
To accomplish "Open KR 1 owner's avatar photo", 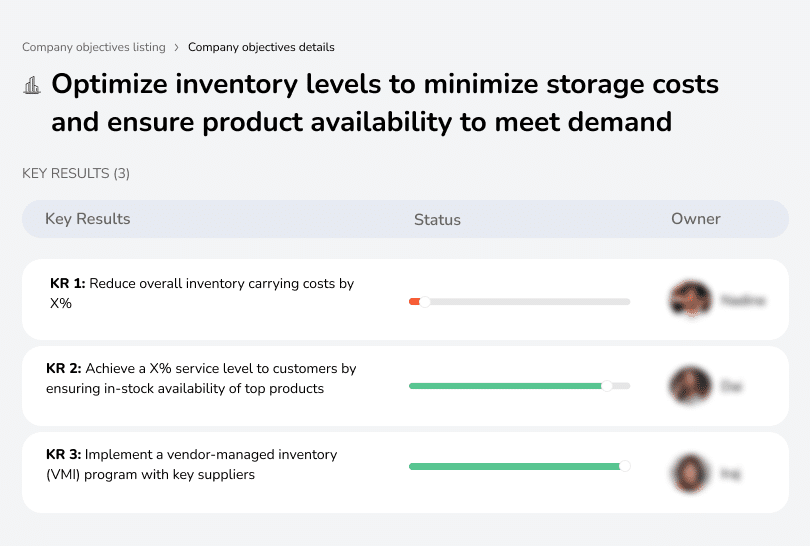I will pyautogui.click(x=690, y=299).
